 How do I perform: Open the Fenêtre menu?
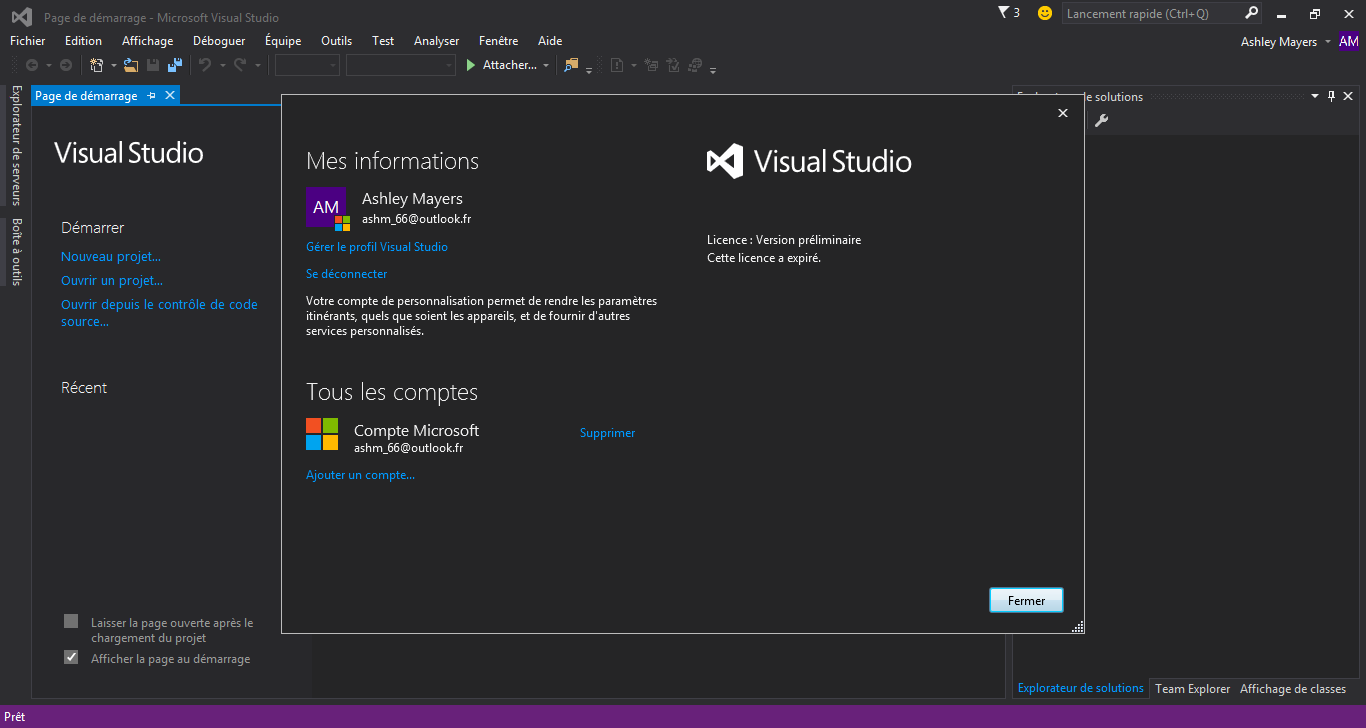pos(499,41)
